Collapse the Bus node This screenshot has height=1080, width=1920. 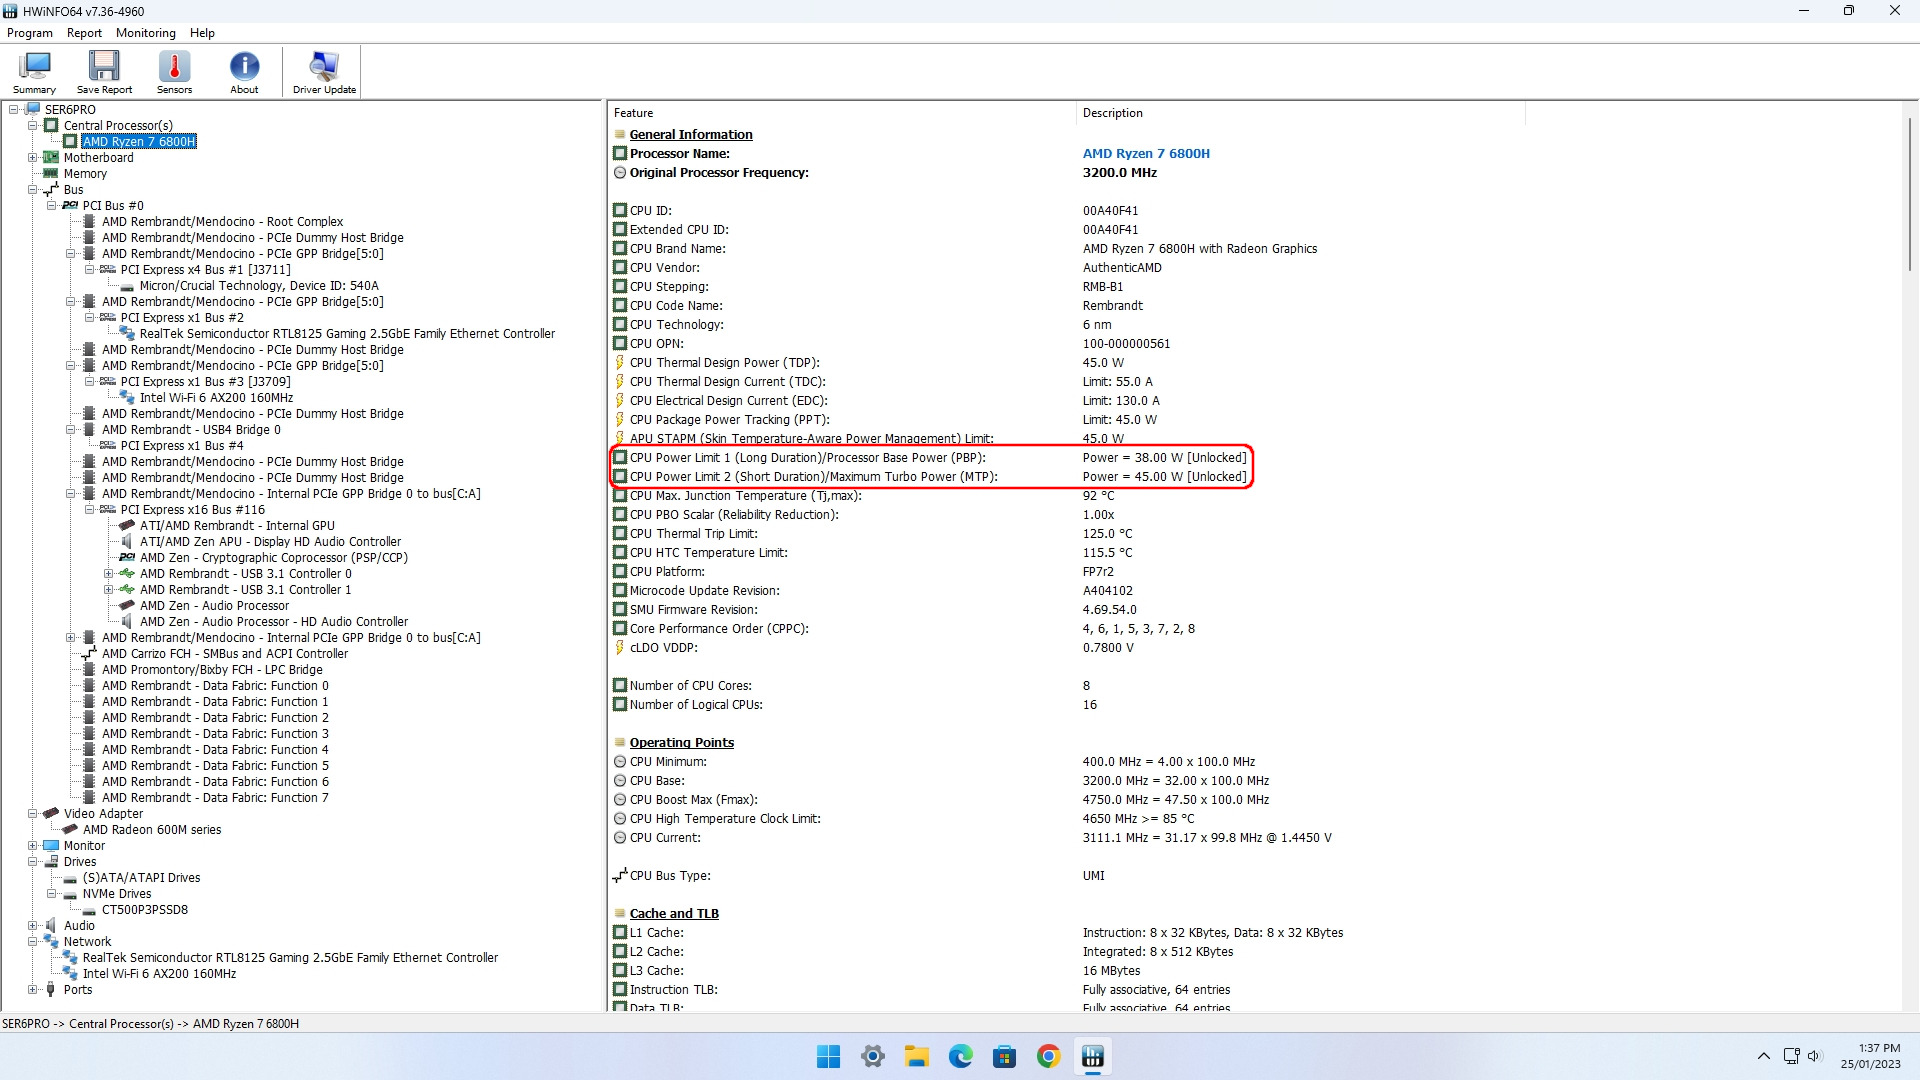click(33, 190)
